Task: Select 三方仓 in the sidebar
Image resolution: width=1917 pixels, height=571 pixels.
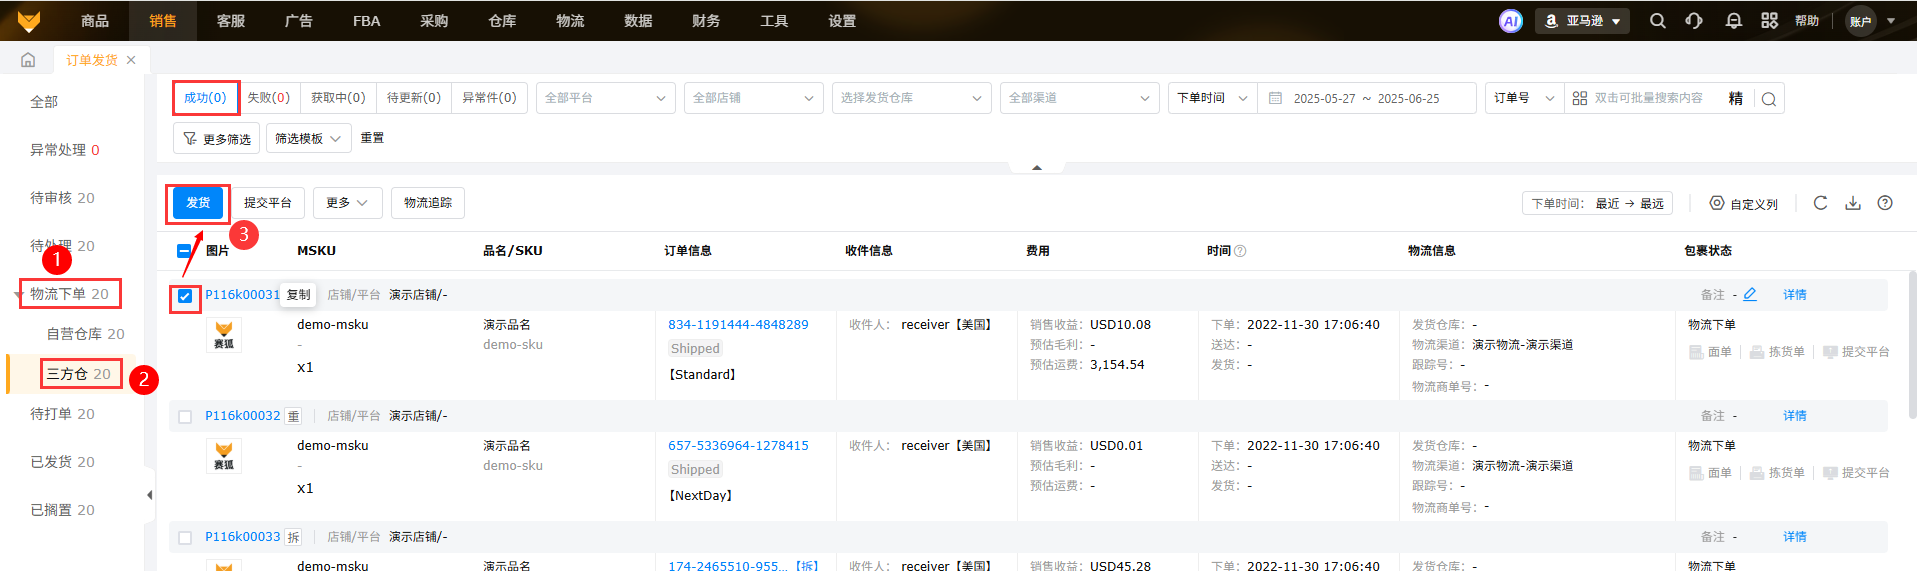Action: 79,374
